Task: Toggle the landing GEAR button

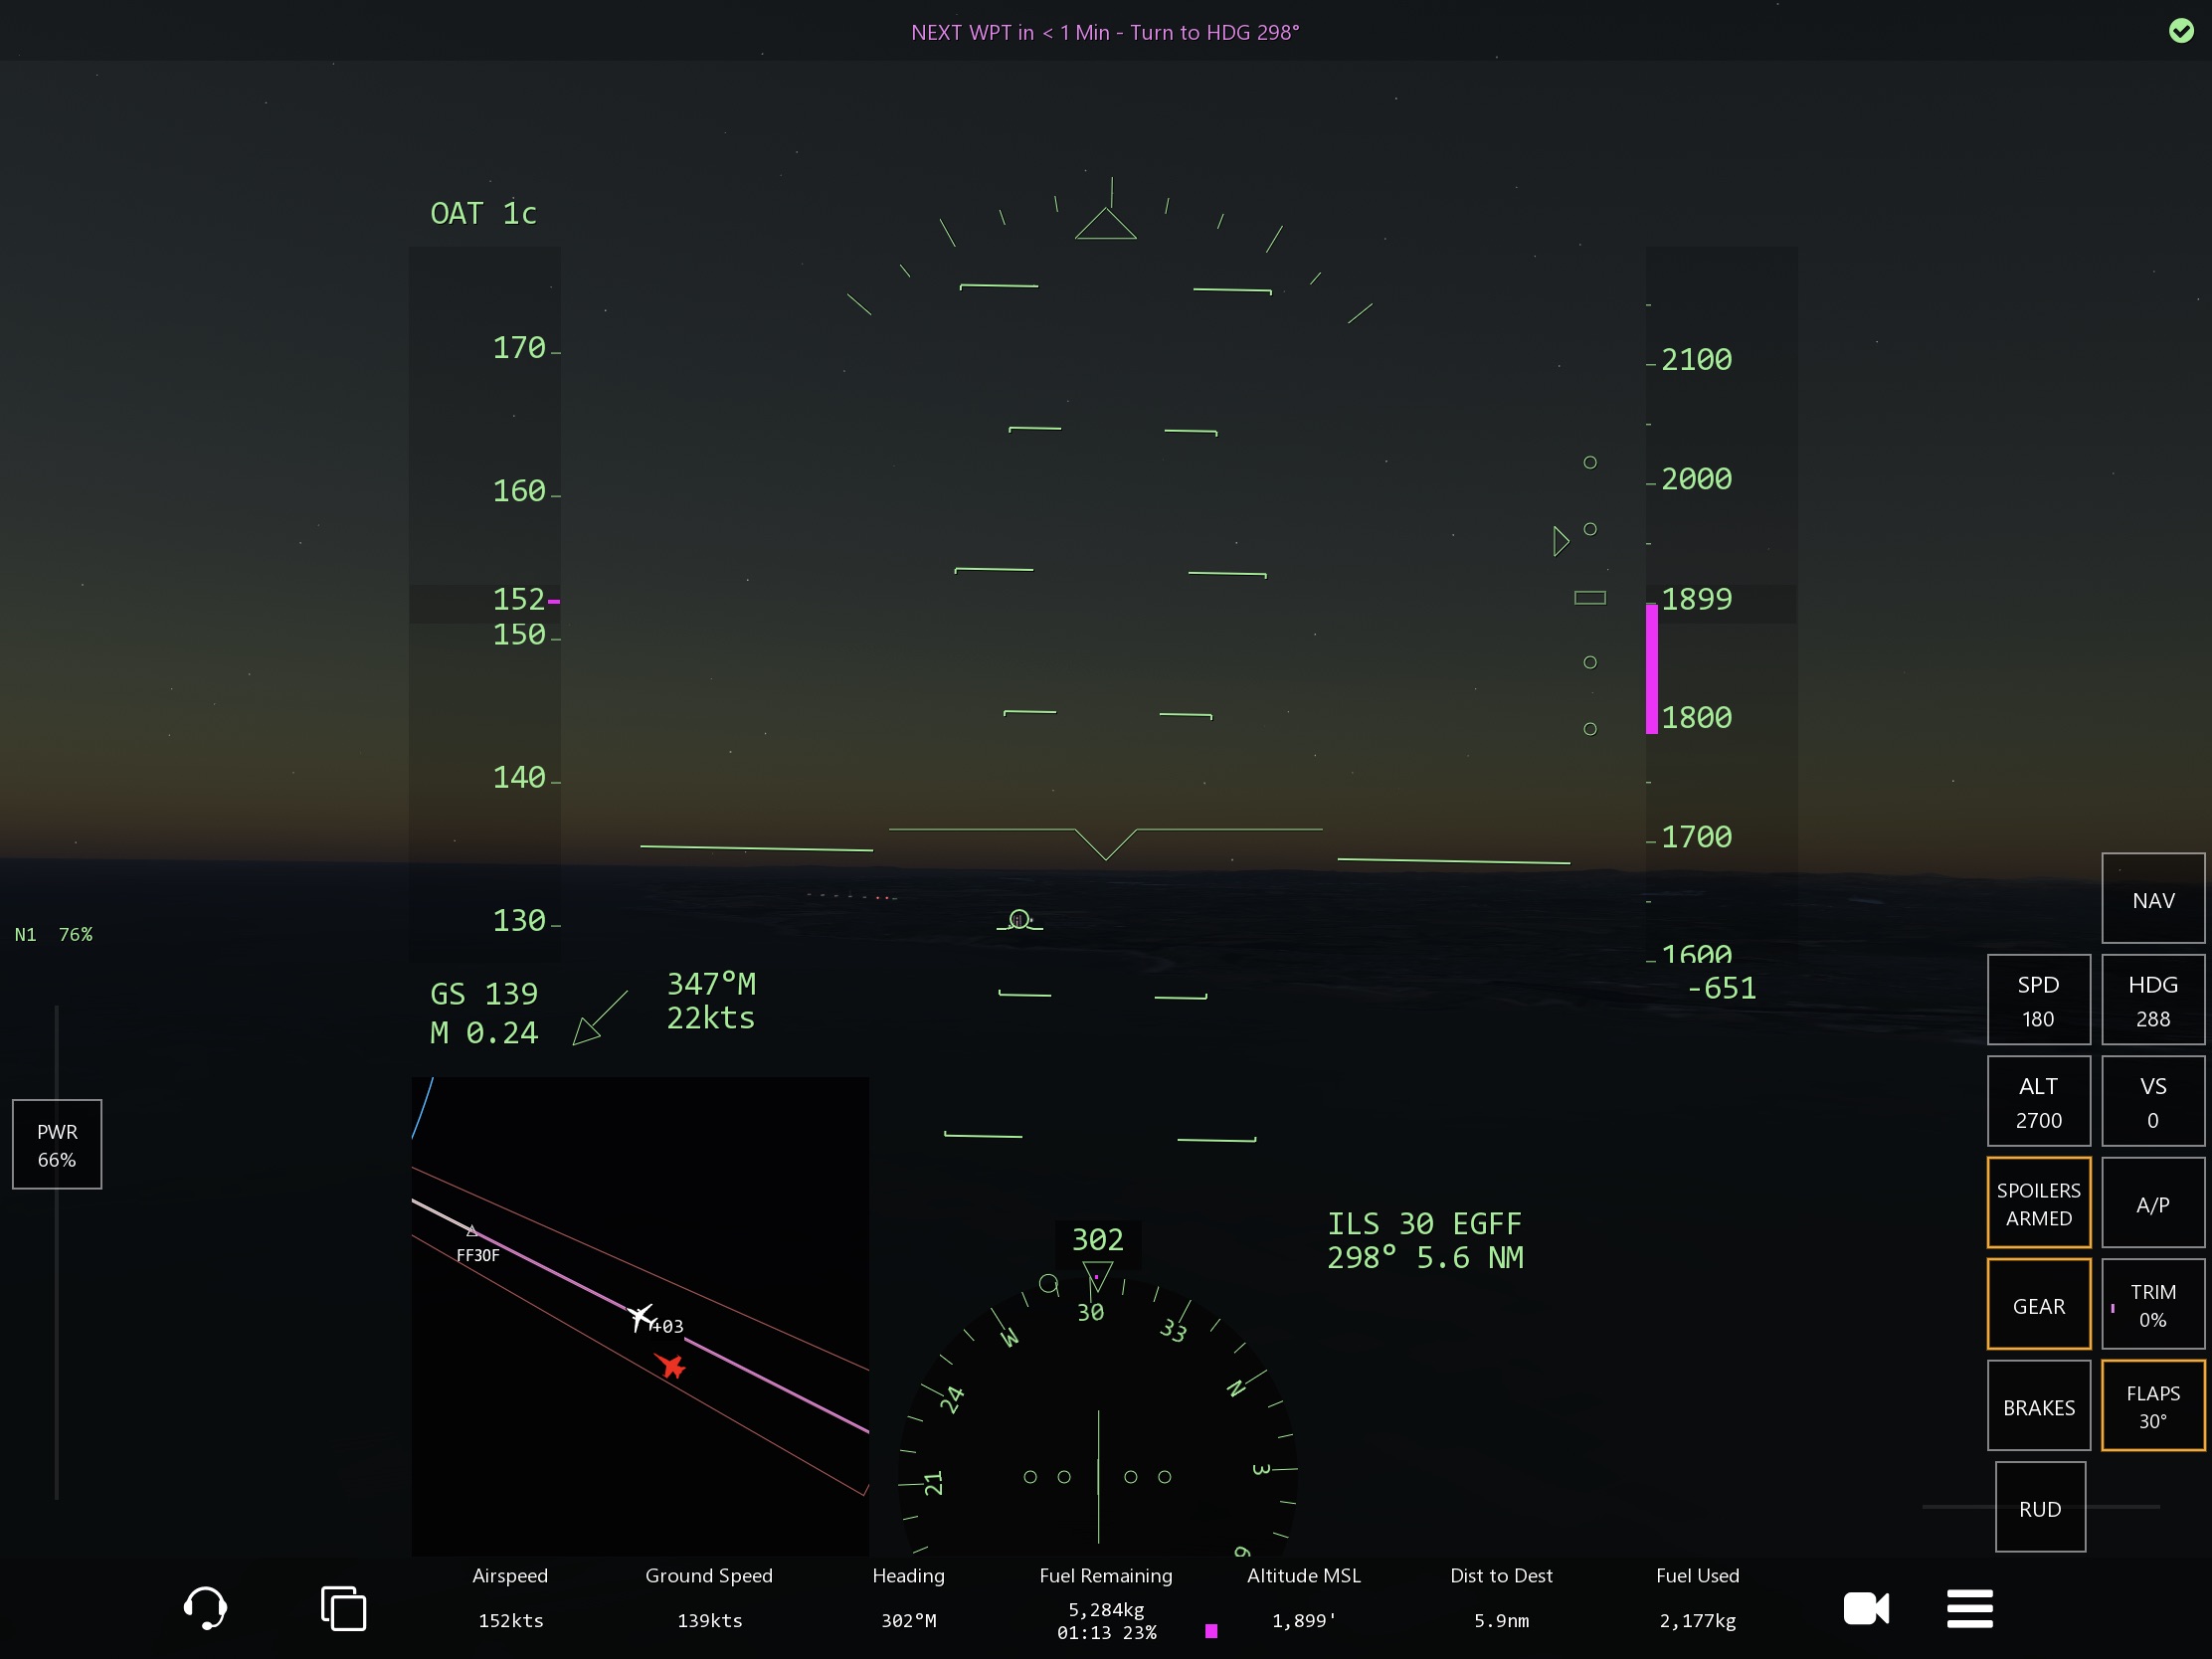Action: [2038, 1305]
